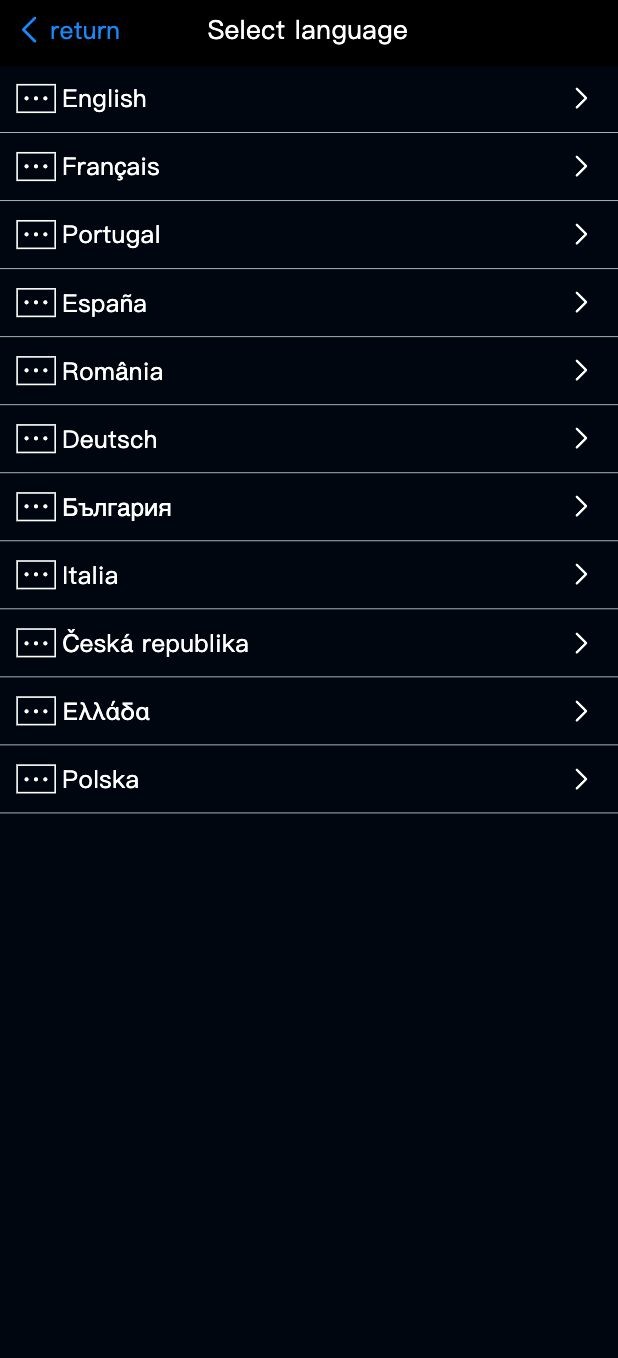618x1358 pixels.
Task: Pick Italia in the language list
Action: [x=90, y=575]
